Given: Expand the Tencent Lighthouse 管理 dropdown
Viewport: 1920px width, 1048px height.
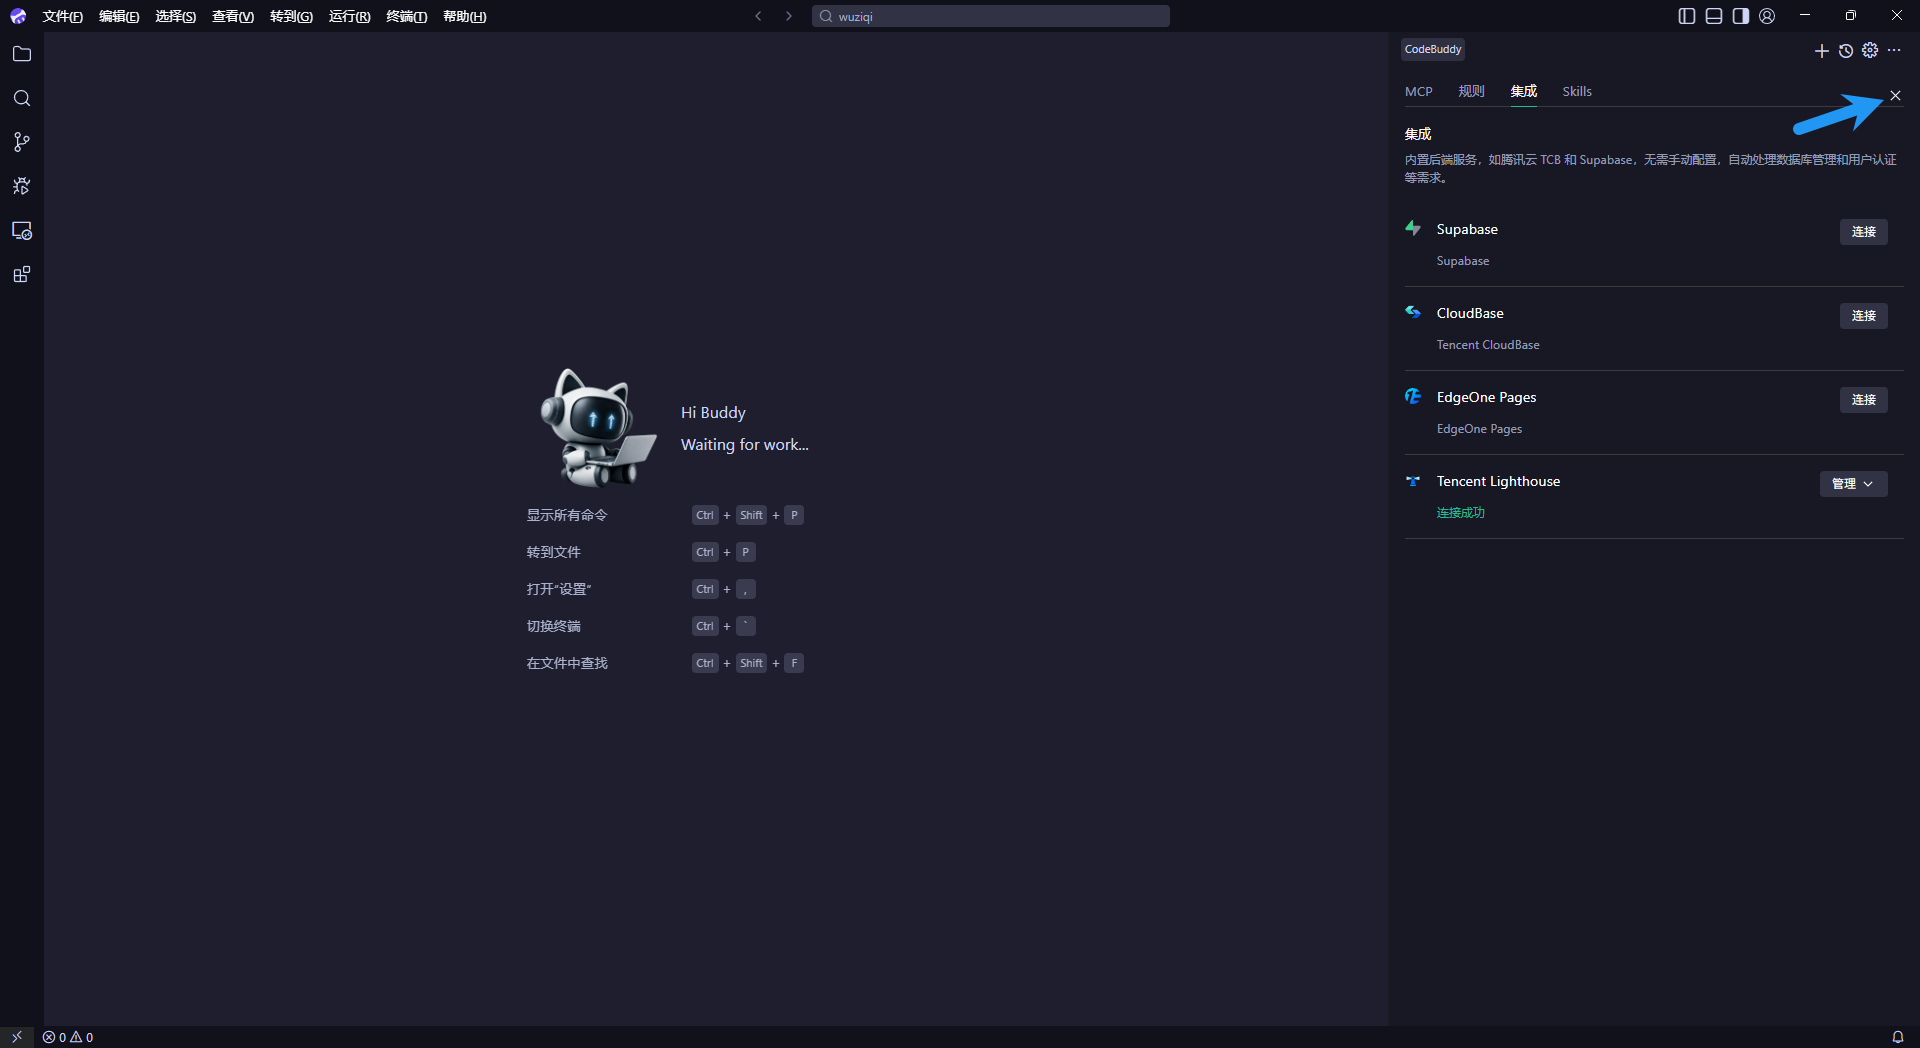Looking at the screenshot, I should click(1853, 484).
